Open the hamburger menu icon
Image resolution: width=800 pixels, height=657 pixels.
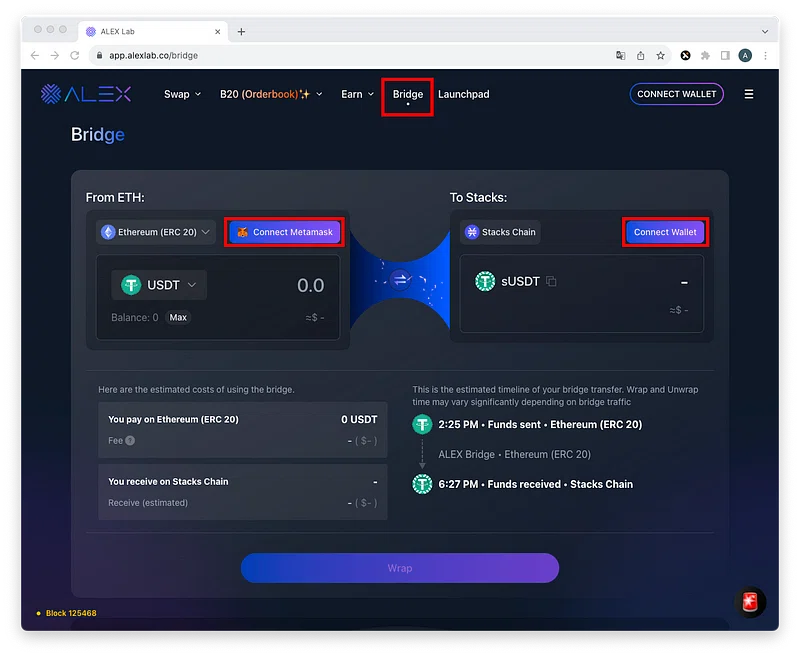748,94
